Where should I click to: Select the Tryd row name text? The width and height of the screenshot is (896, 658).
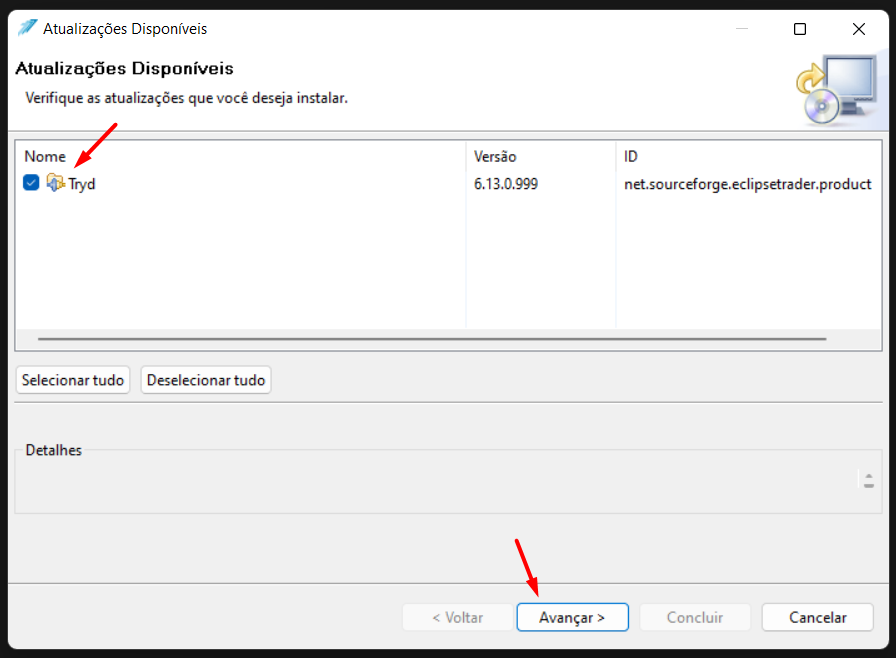82,184
